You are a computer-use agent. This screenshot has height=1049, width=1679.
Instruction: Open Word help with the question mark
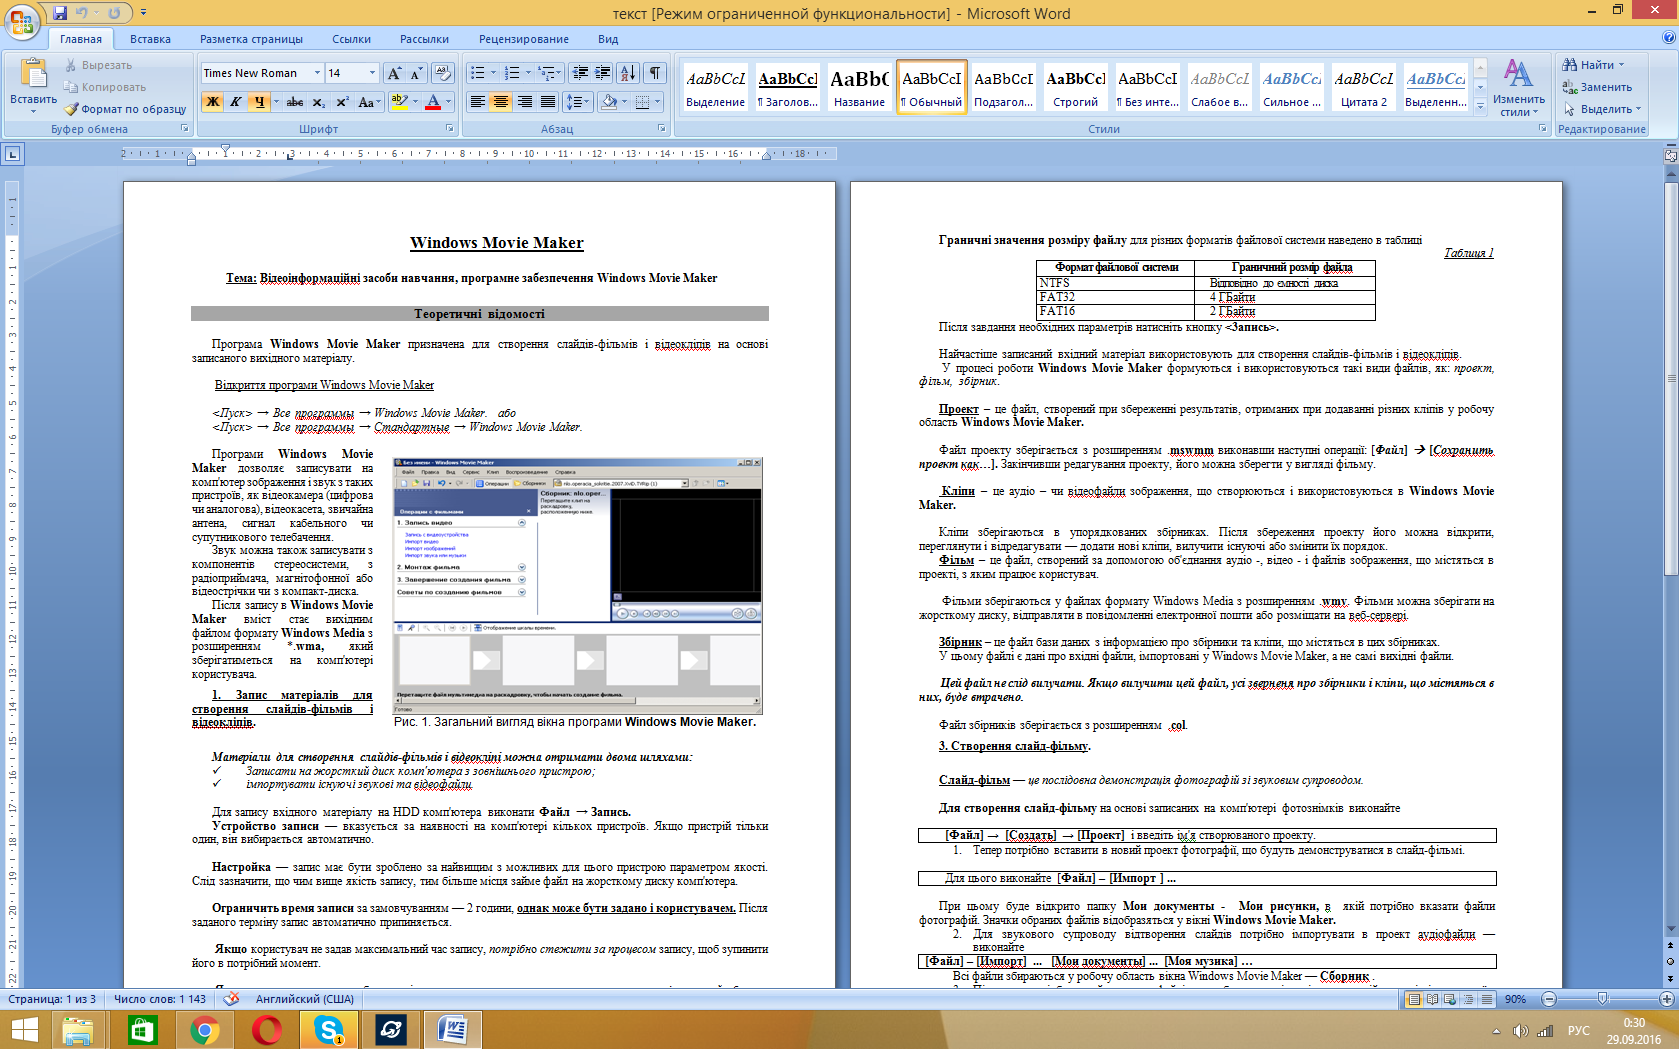(1668, 38)
